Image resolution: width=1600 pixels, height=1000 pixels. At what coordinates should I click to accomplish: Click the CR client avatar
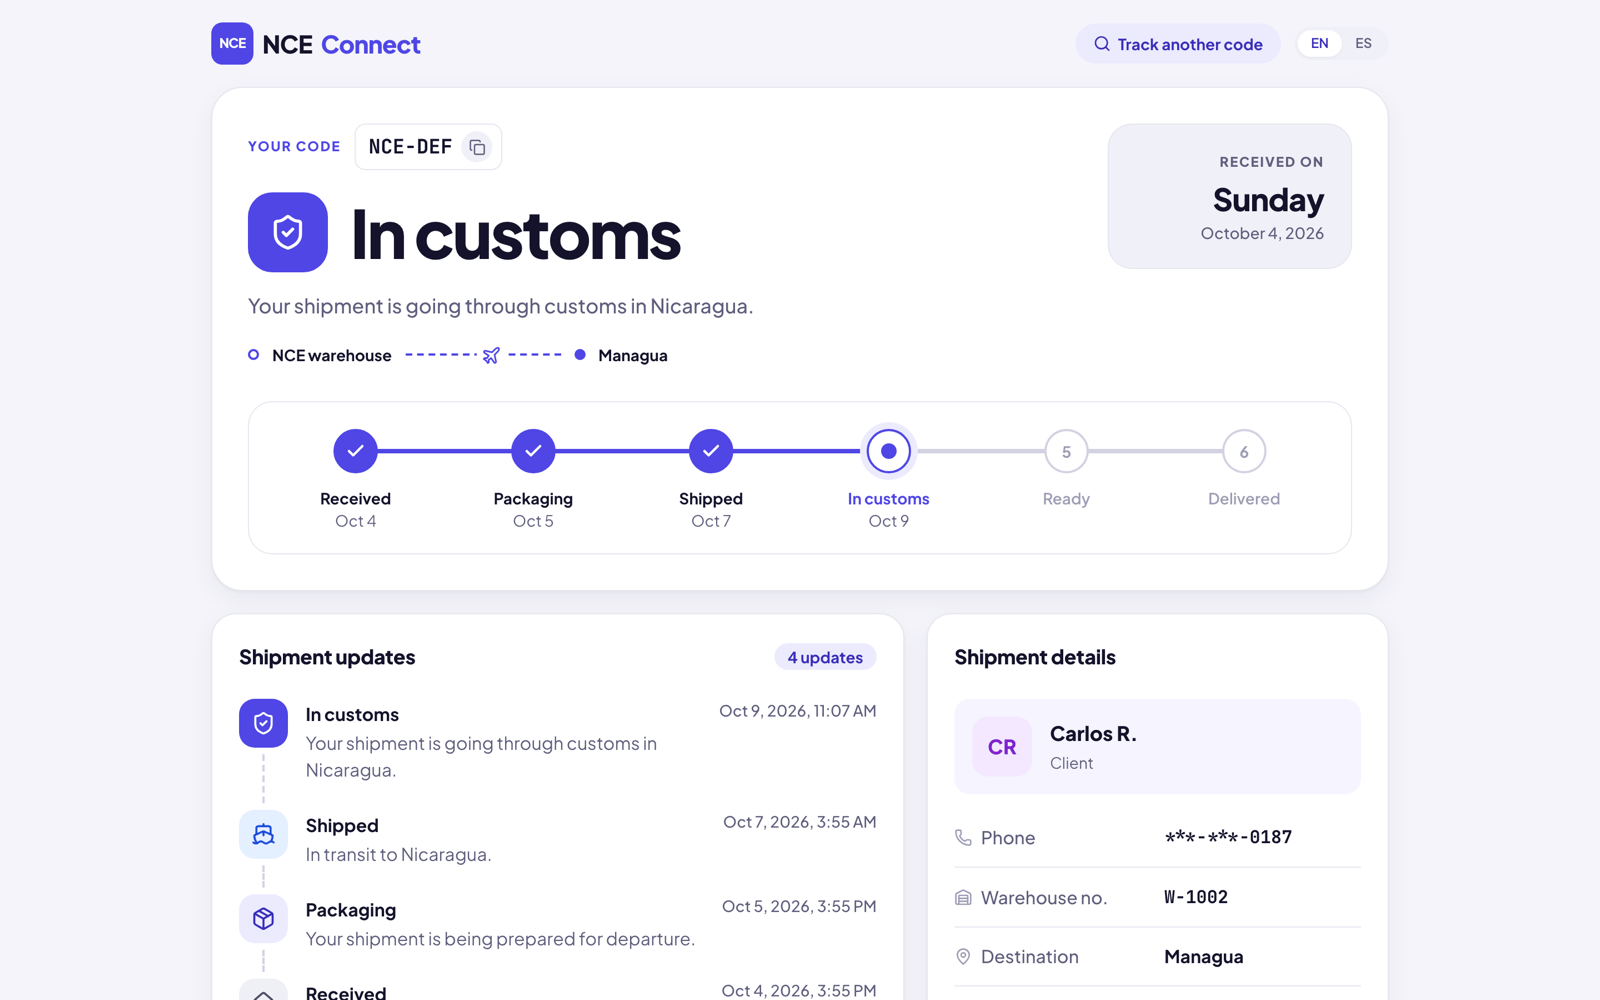tap(1002, 747)
